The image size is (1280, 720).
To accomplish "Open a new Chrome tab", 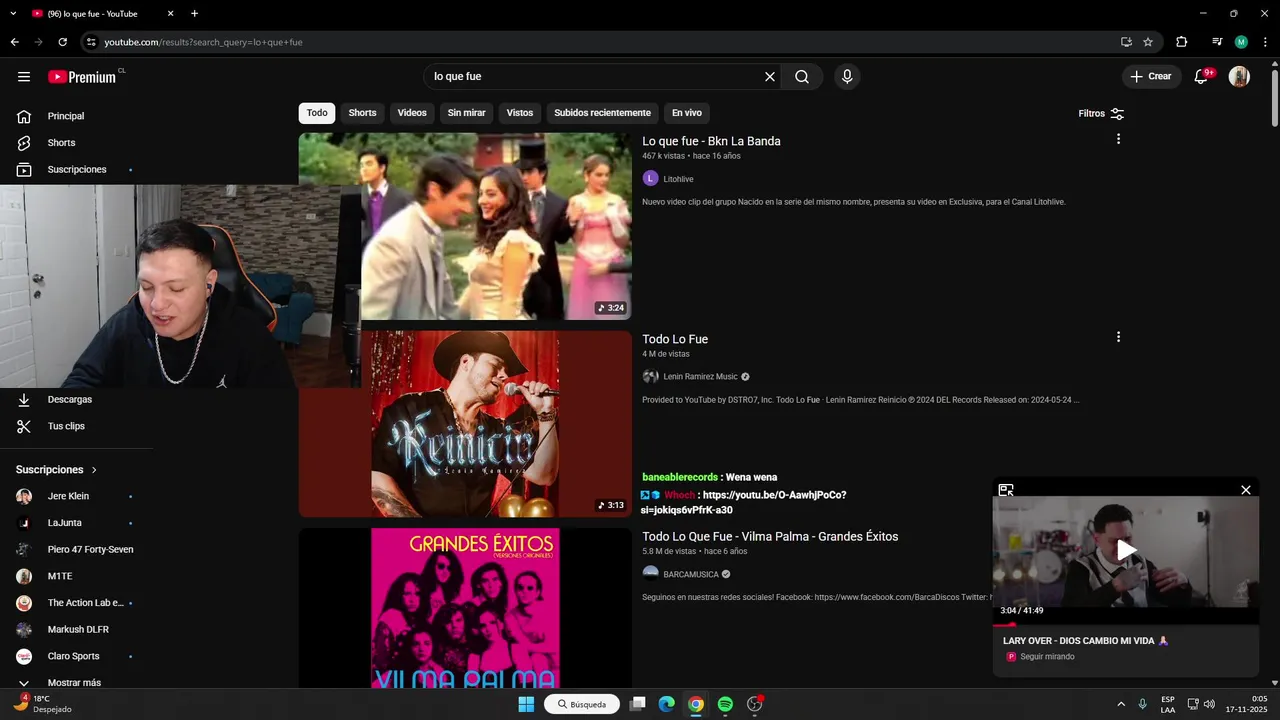I will [194, 14].
